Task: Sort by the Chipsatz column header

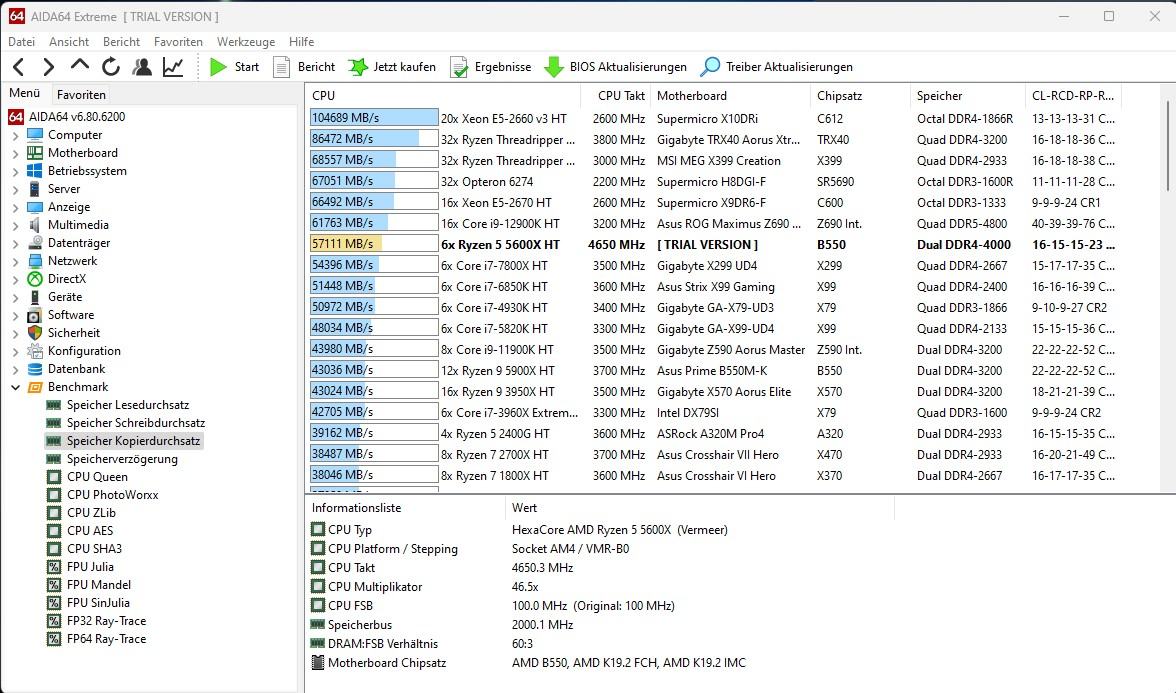Action: [x=860, y=96]
